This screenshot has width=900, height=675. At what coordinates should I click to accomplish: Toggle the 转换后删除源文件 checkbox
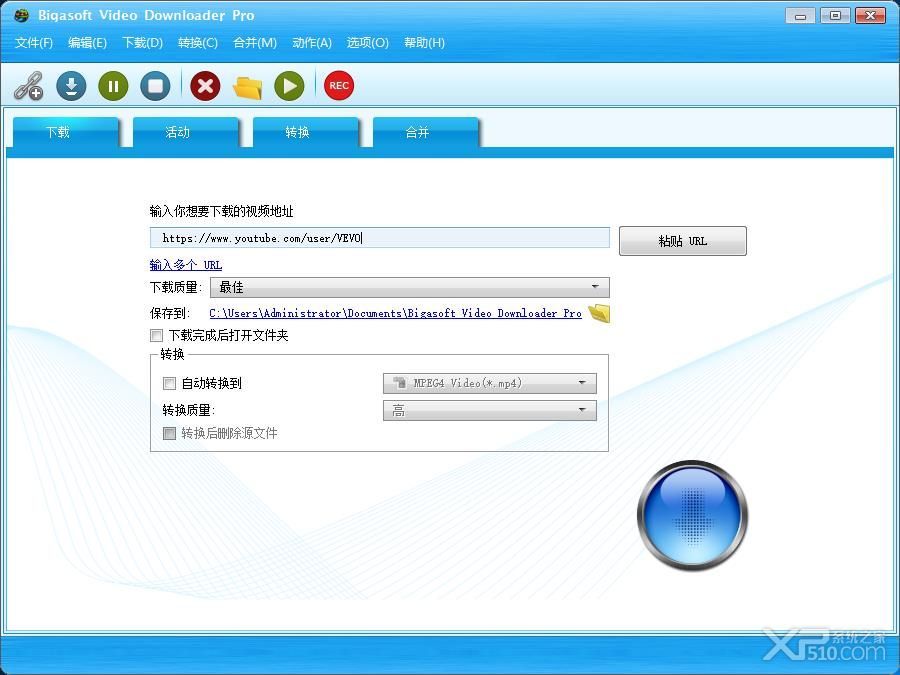[169, 433]
